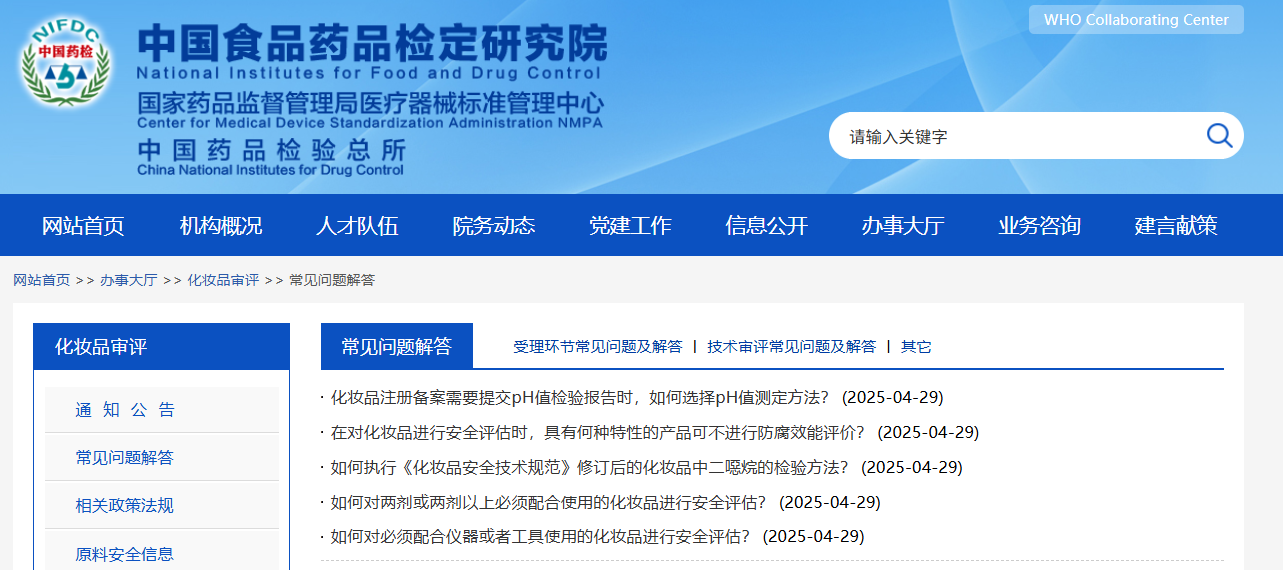
Task: Go to 网站首页 in navigation bar
Action: pyautogui.click(x=83, y=226)
